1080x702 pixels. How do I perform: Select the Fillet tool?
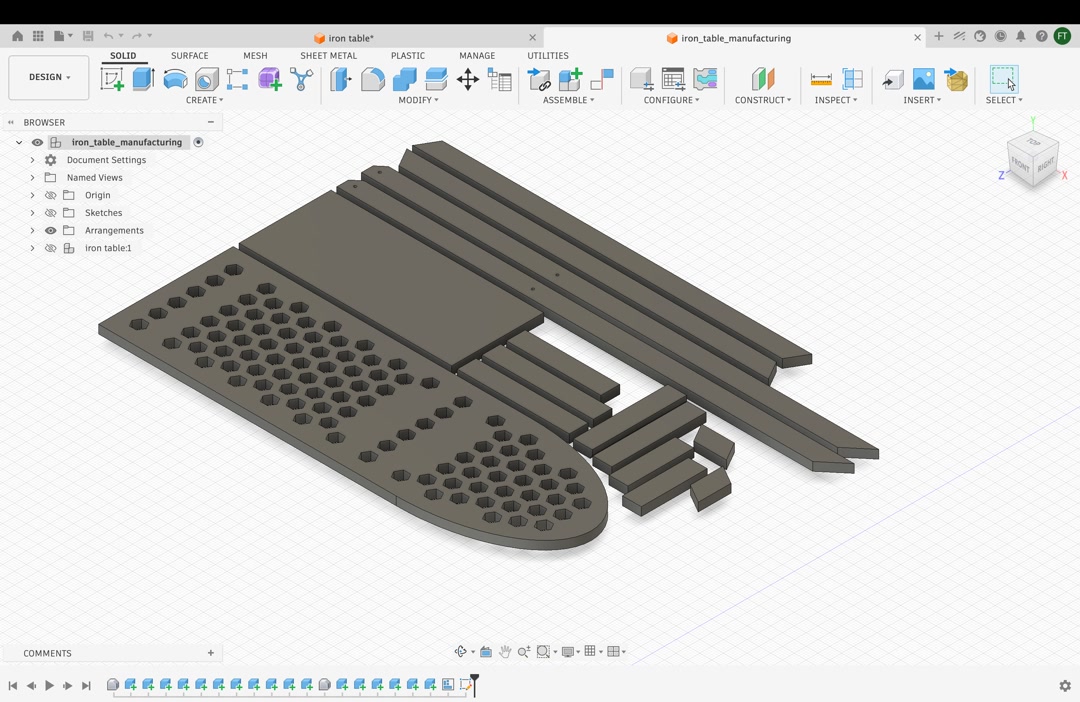click(x=373, y=79)
